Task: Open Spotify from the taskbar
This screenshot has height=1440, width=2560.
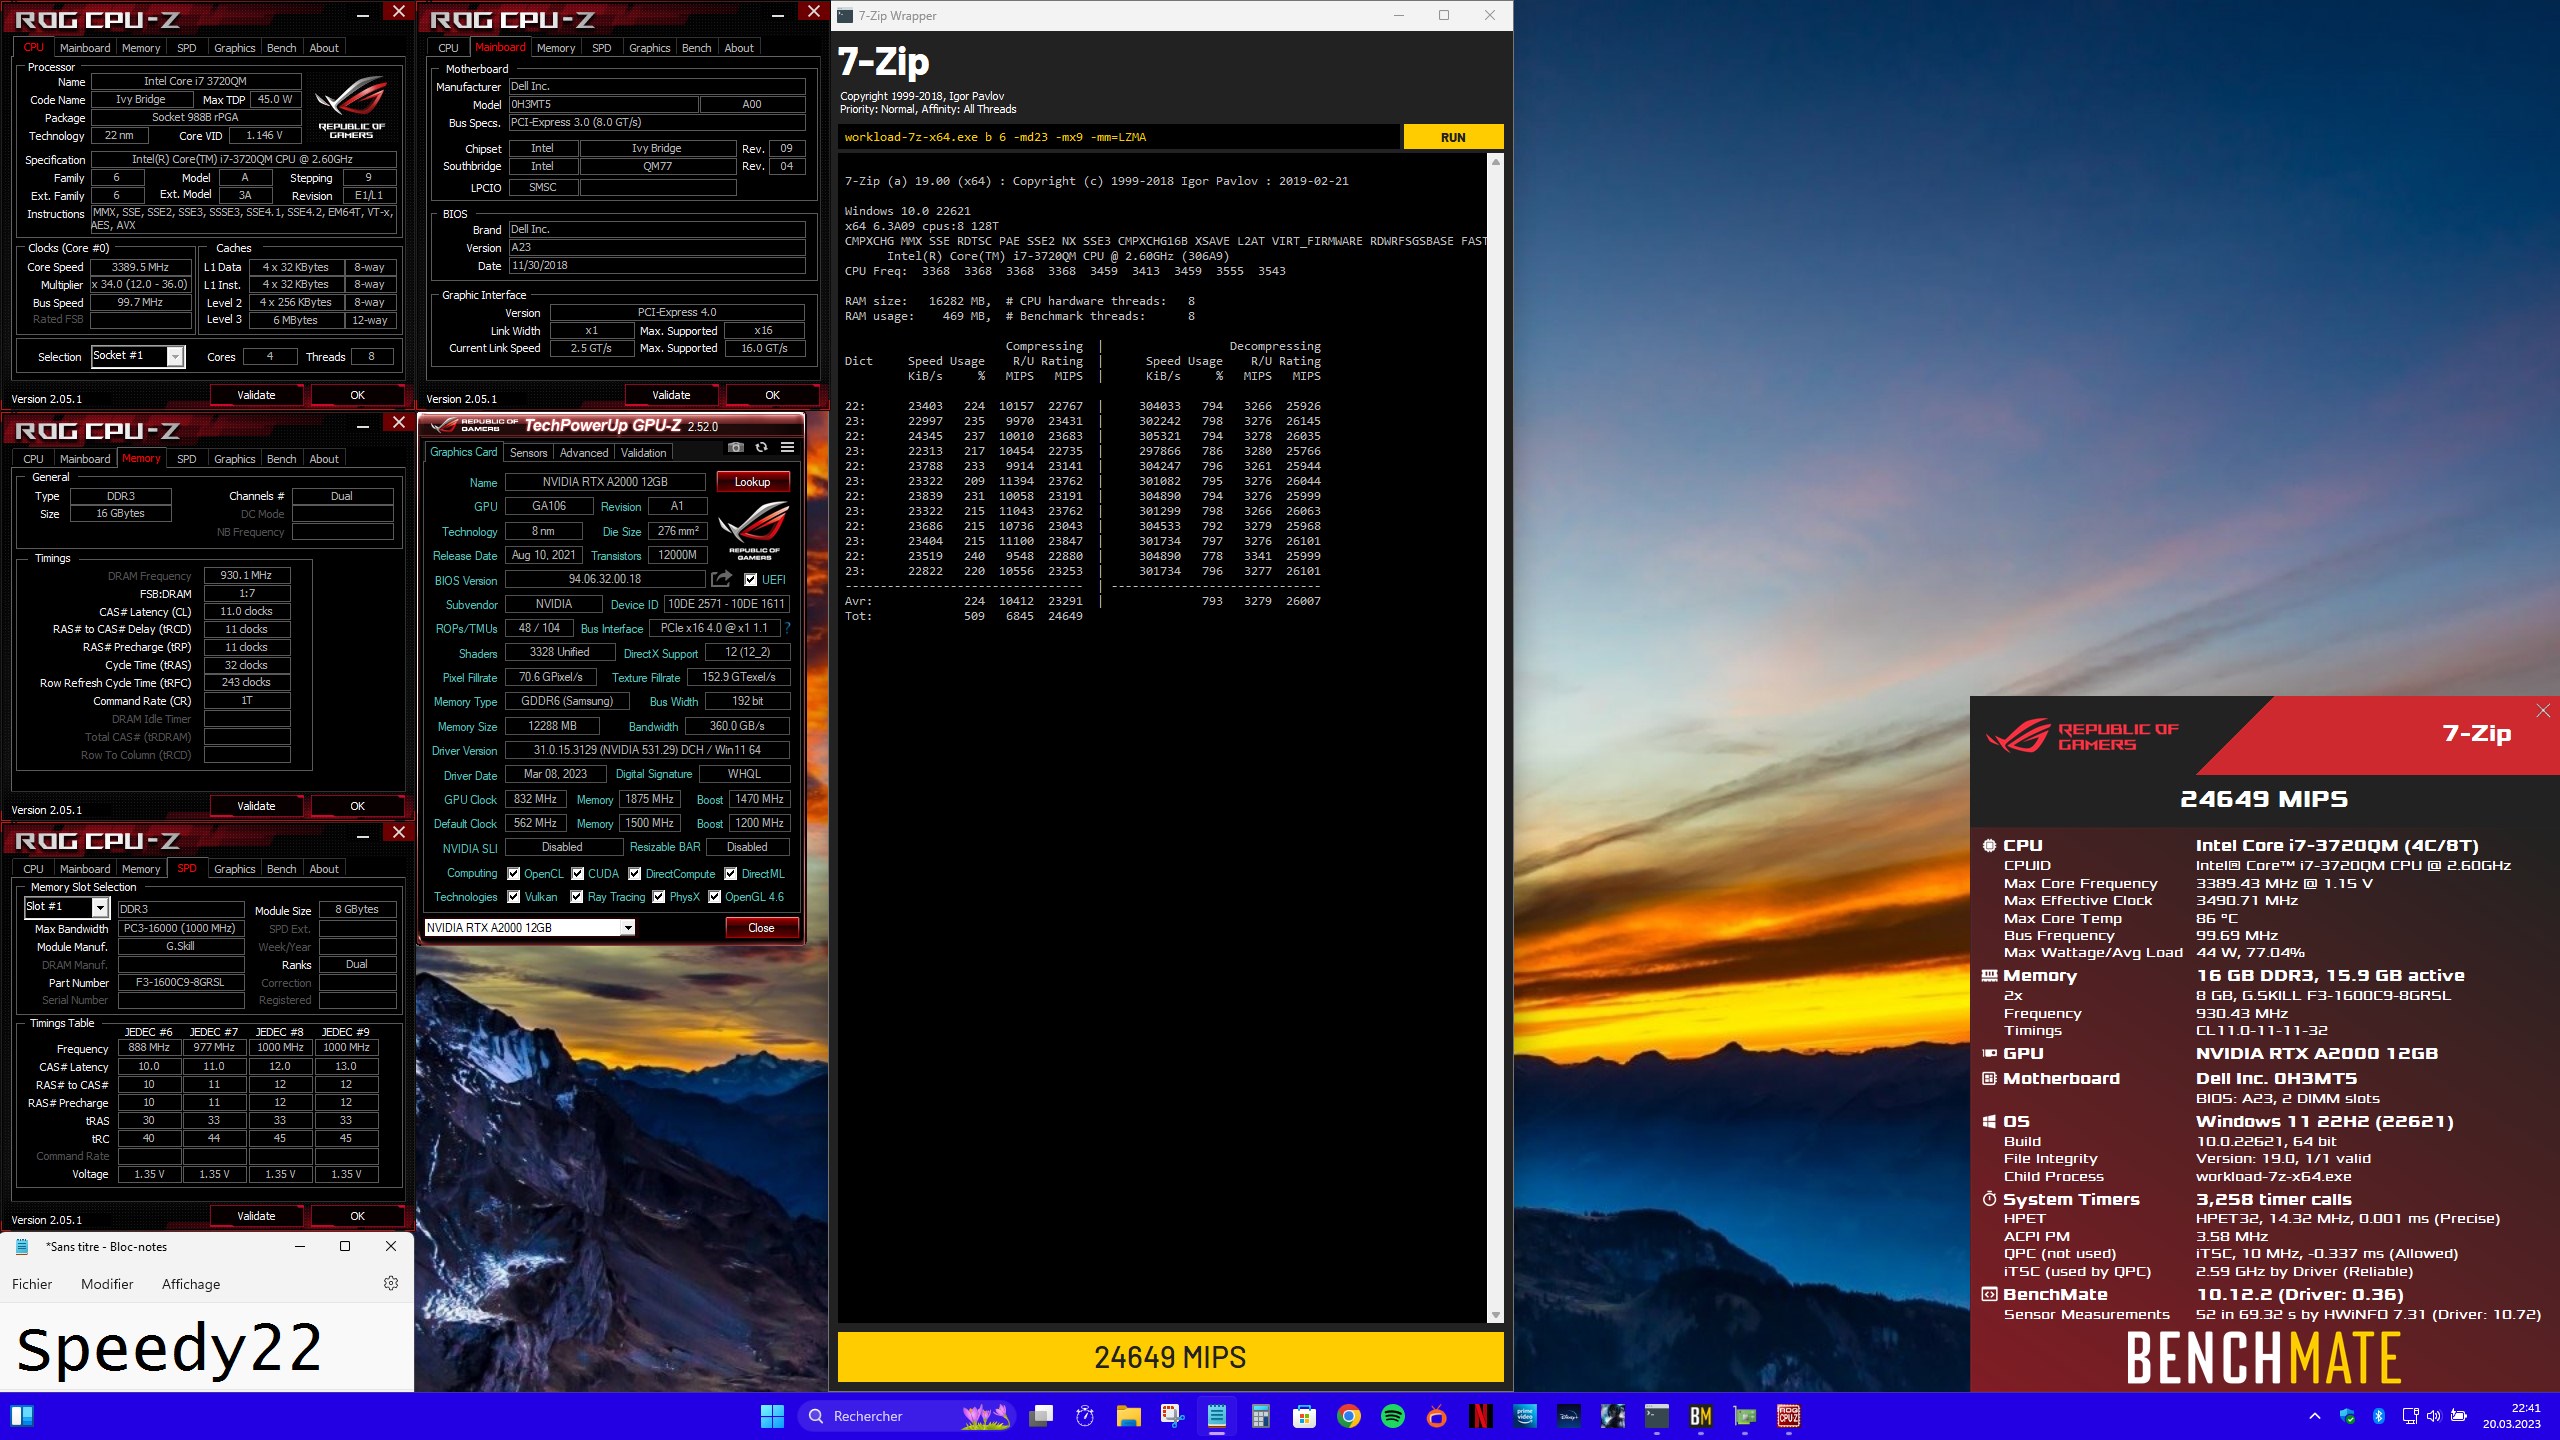Action: tap(1392, 1416)
